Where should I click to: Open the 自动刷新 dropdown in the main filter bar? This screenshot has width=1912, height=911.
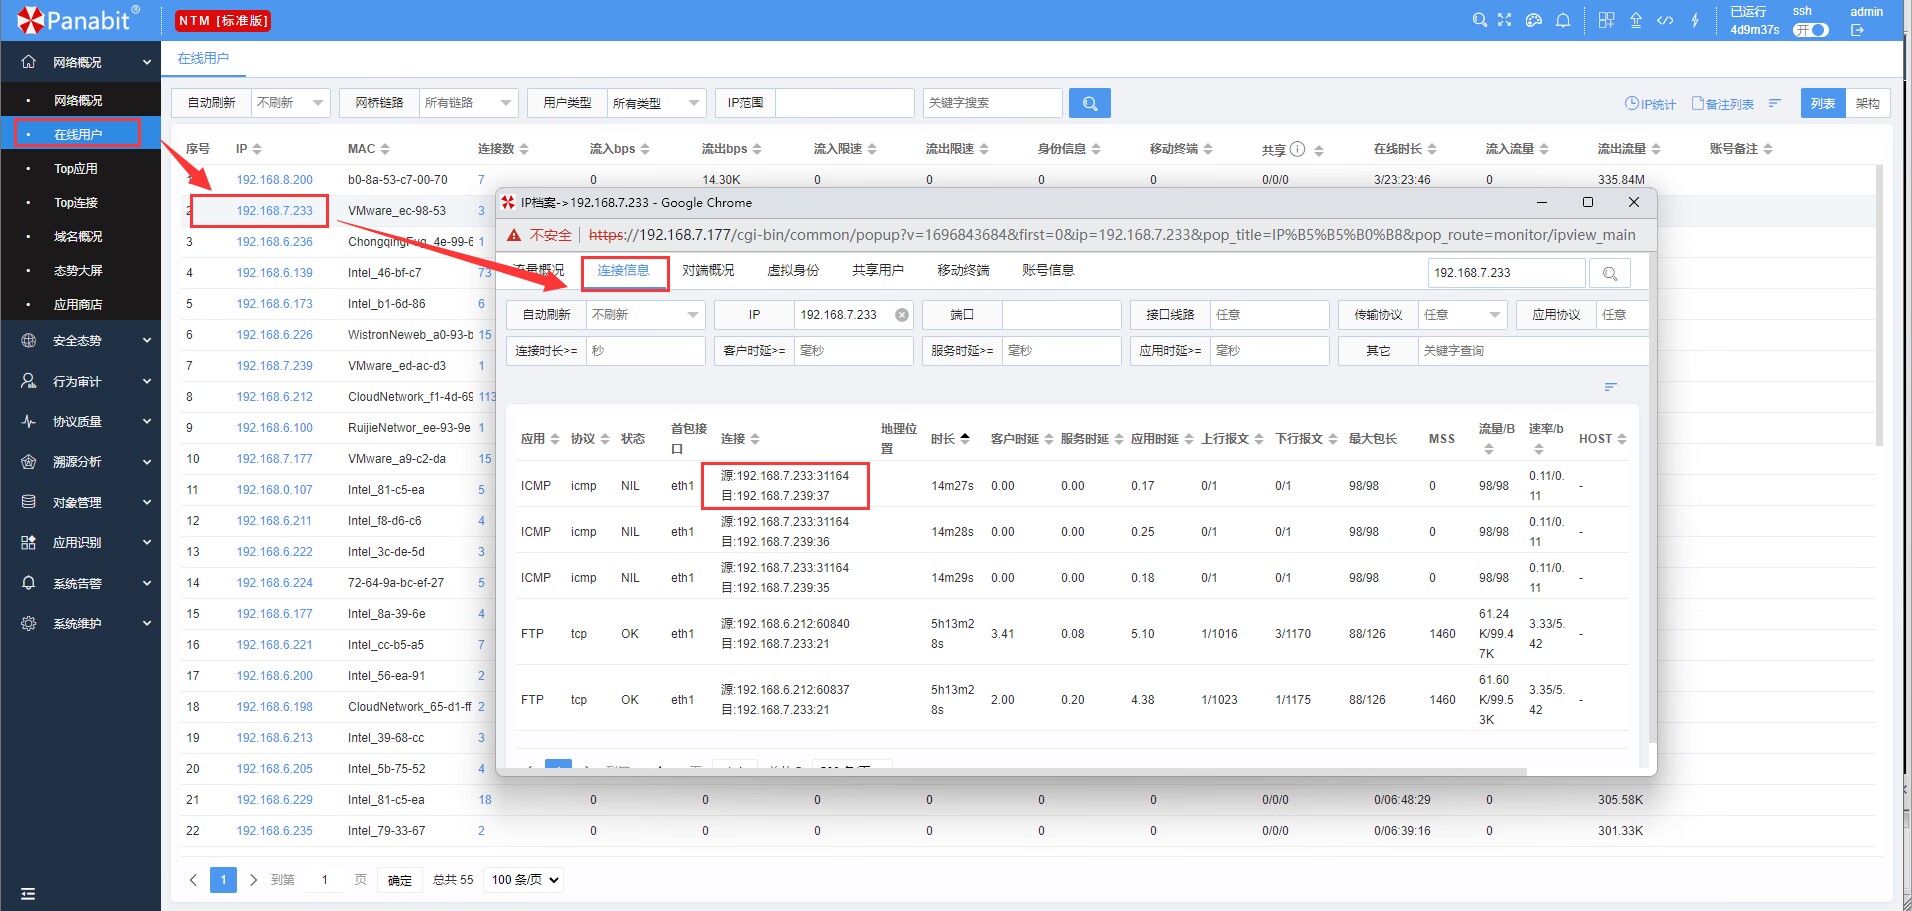click(x=290, y=103)
